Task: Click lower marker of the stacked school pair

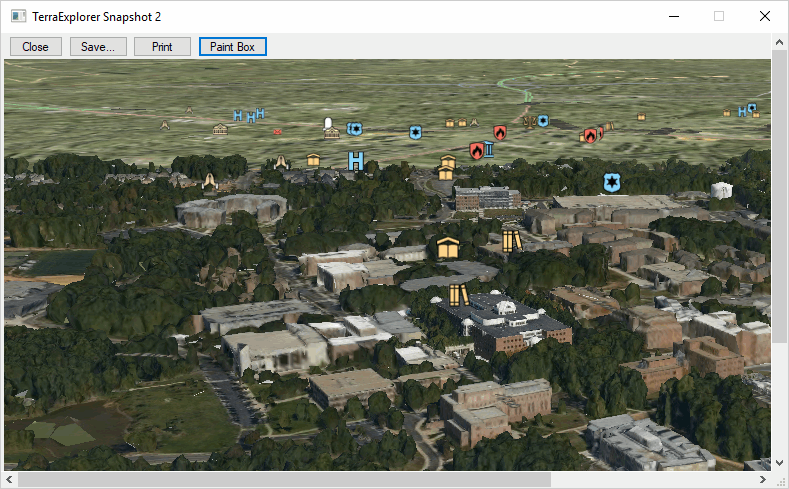Action: click(445, 174)
